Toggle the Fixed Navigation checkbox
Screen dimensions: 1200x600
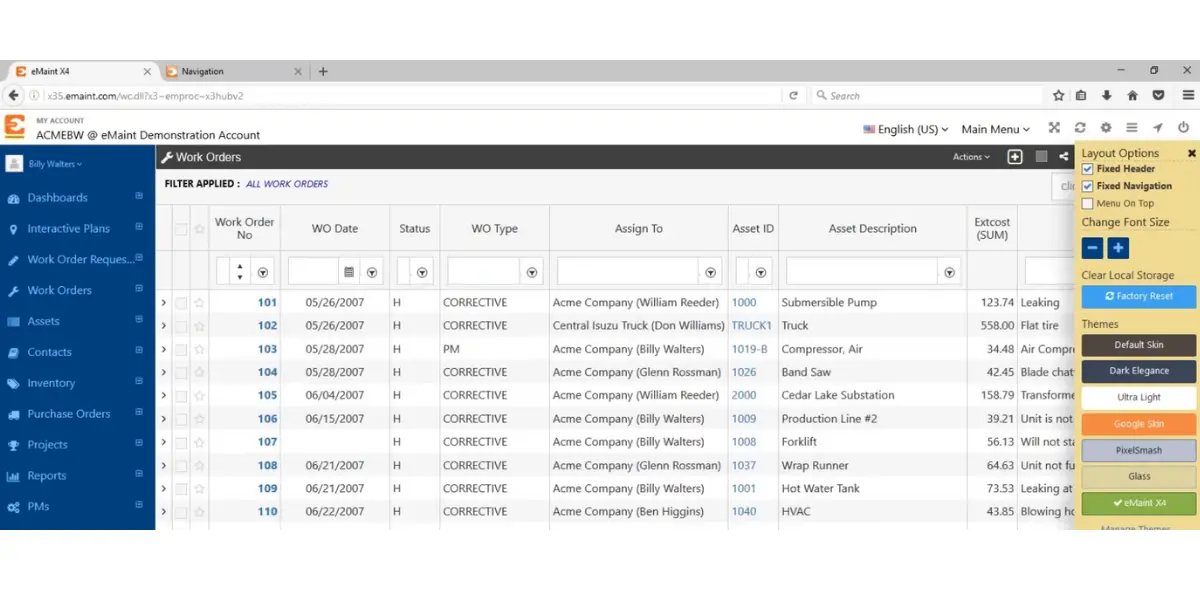pyautogui.click(x=1088, y=186)
